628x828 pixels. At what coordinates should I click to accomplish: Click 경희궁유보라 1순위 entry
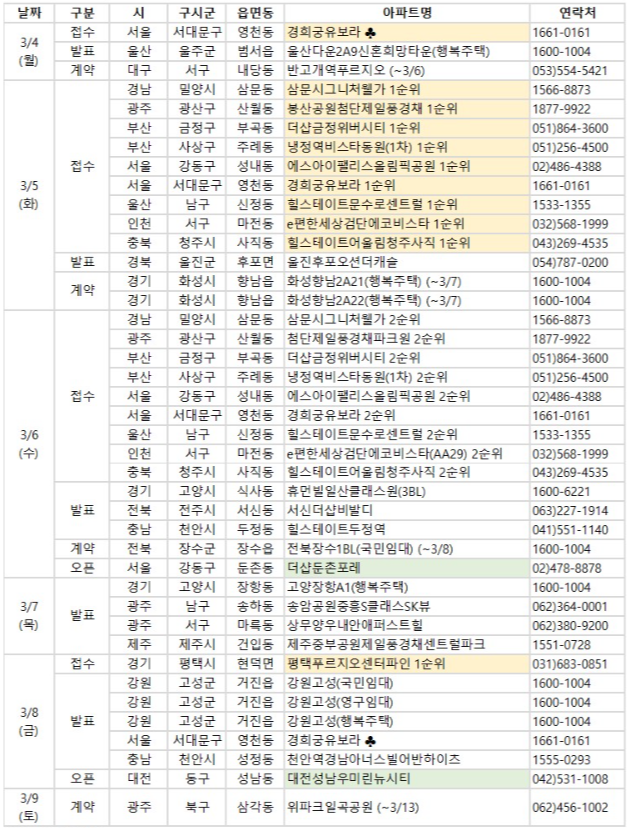tap(341, 185)
